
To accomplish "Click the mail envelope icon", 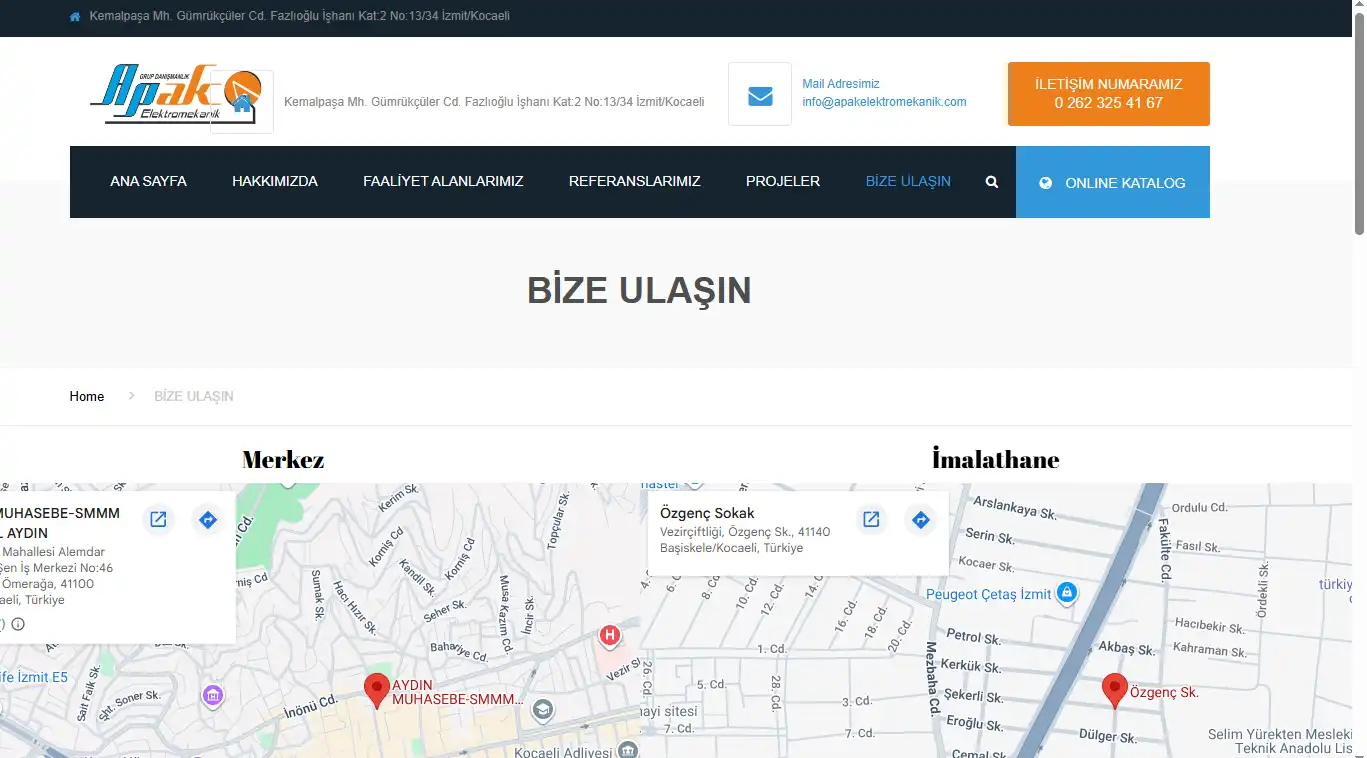I will pyautogui.click(x=760, y=95).
